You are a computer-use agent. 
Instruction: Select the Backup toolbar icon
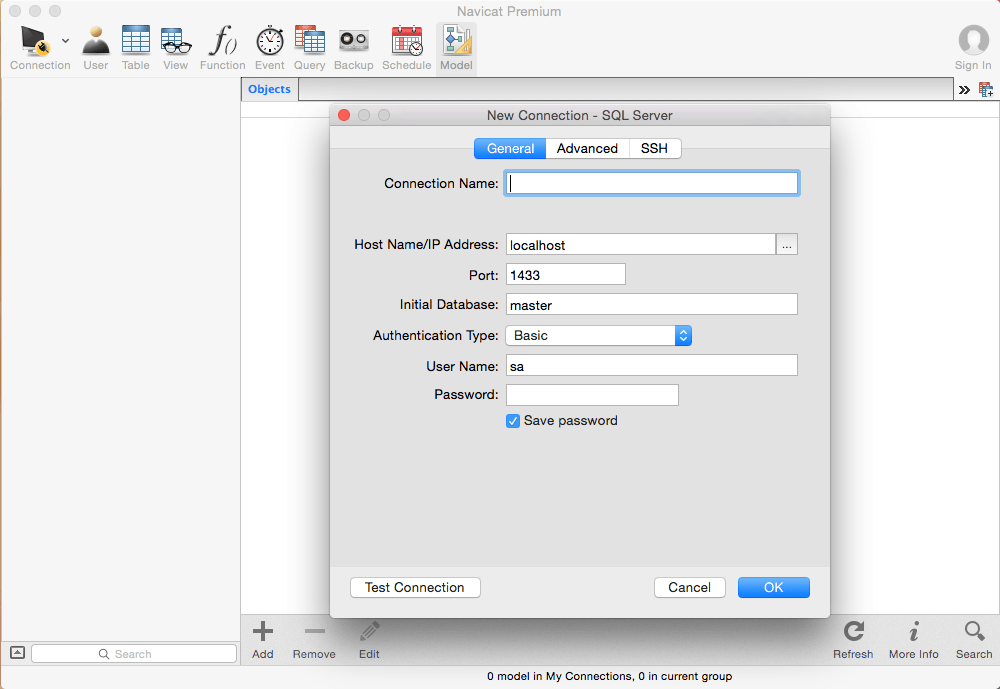(354, 41)
